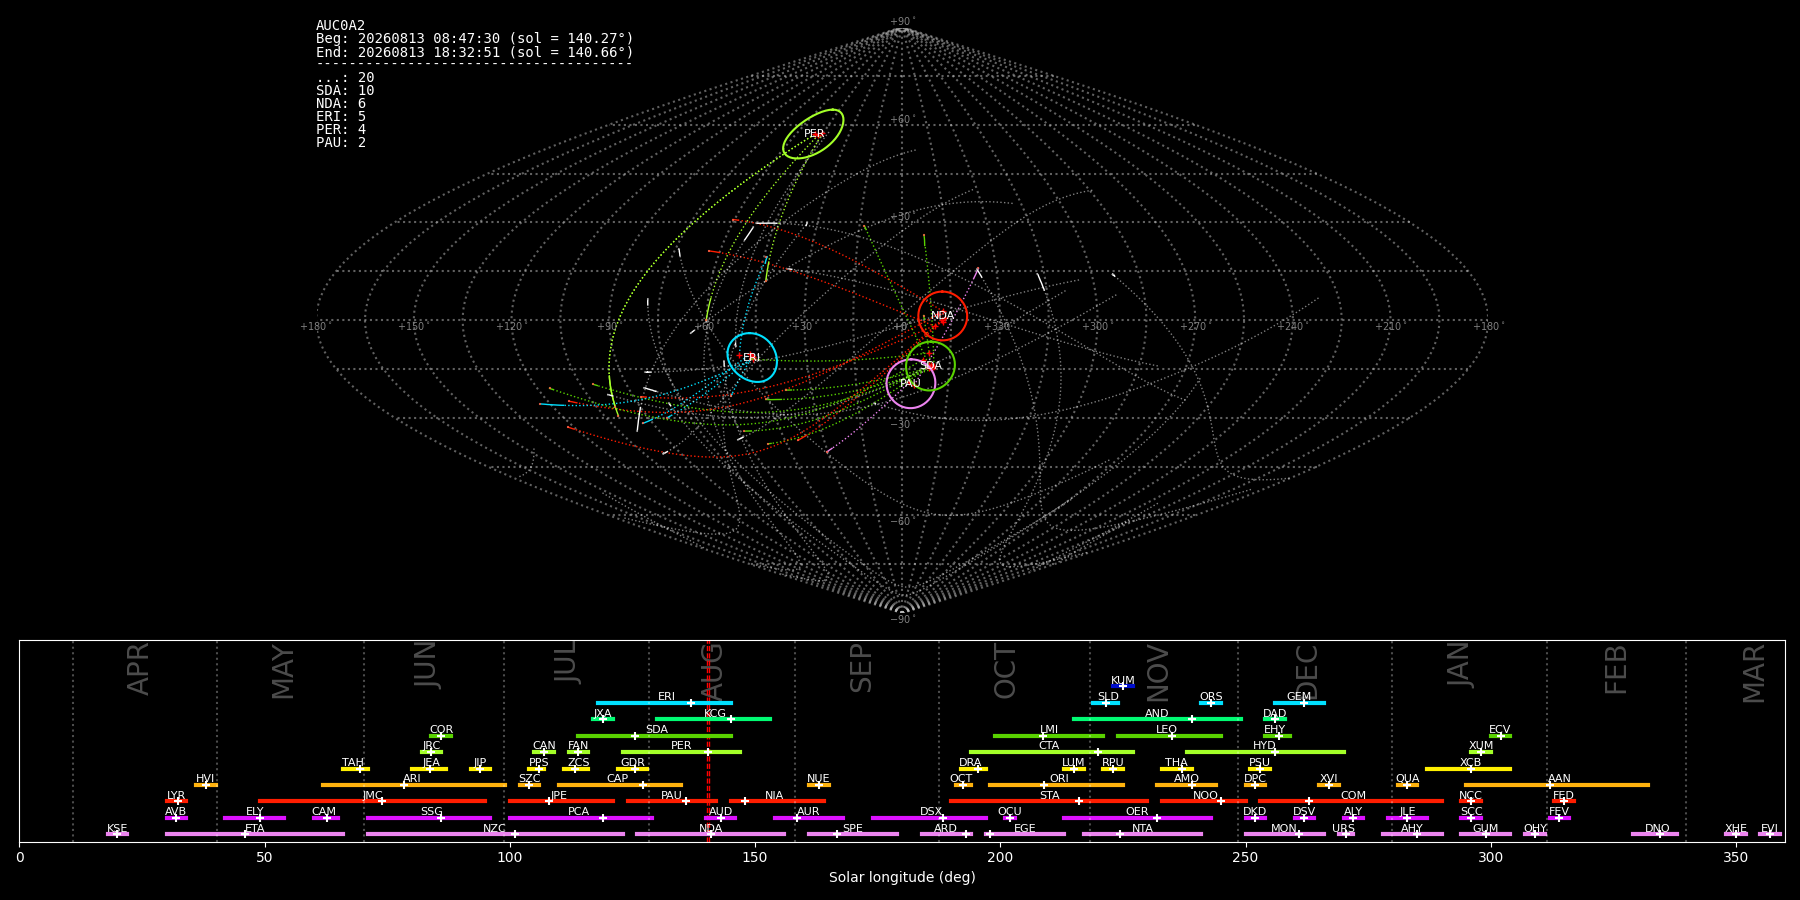Click the cyan ERI radiant circle
1800x900 pixels.
pyautogui.click(x=752, y=357)
